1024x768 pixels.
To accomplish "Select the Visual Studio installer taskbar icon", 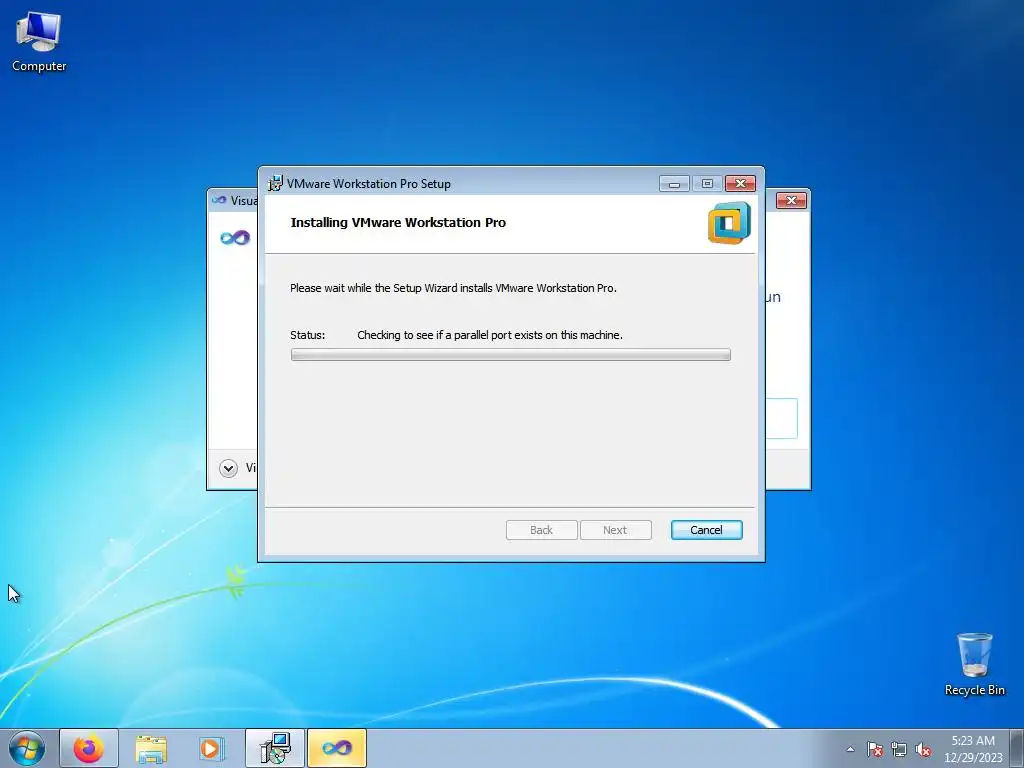I will [336, 748].
